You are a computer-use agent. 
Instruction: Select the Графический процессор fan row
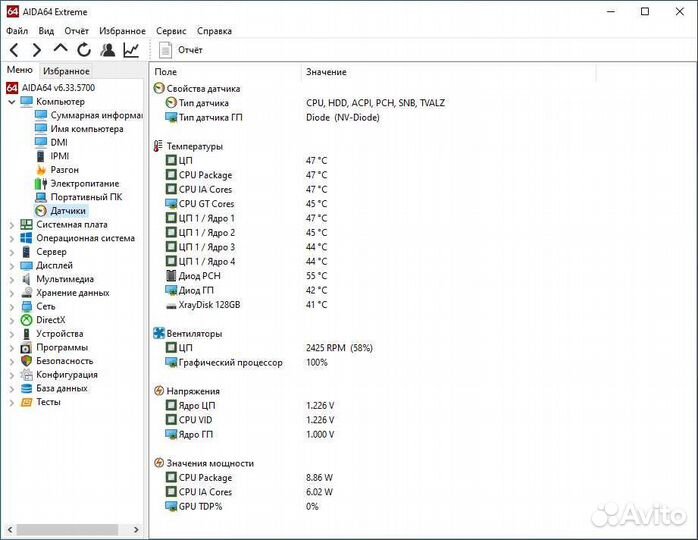coord(230,362)
